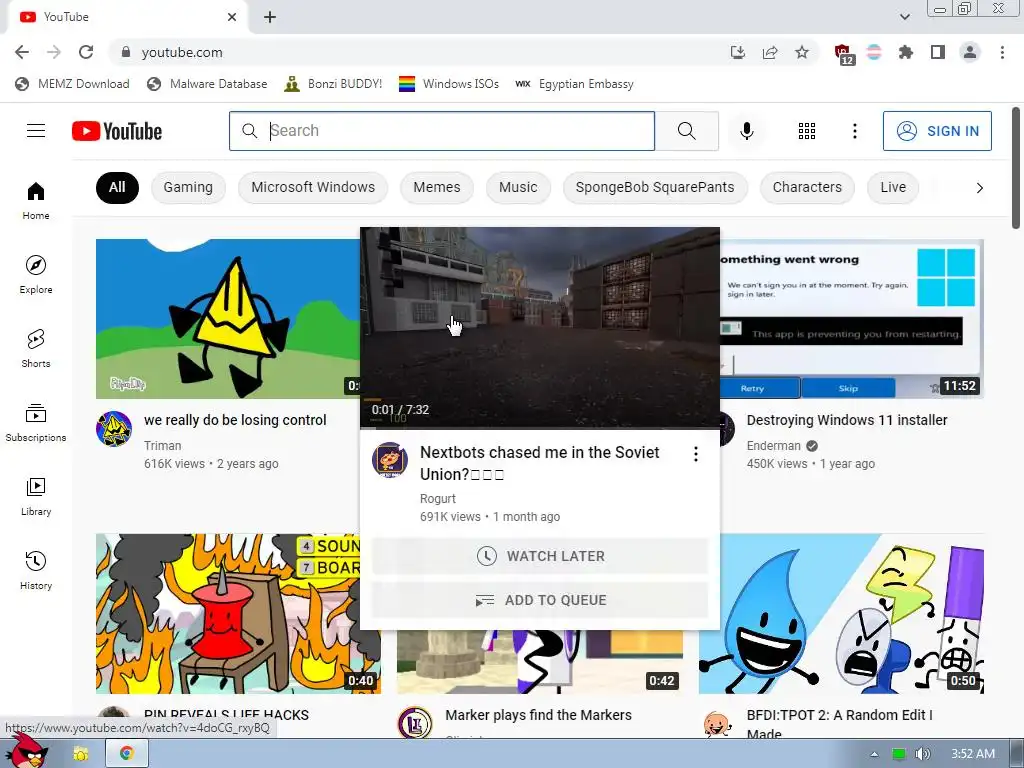Open BFDI:TPOT 2 video thumbnail
This screenshot has width=1024, height=768.
[x=841, y=614]
